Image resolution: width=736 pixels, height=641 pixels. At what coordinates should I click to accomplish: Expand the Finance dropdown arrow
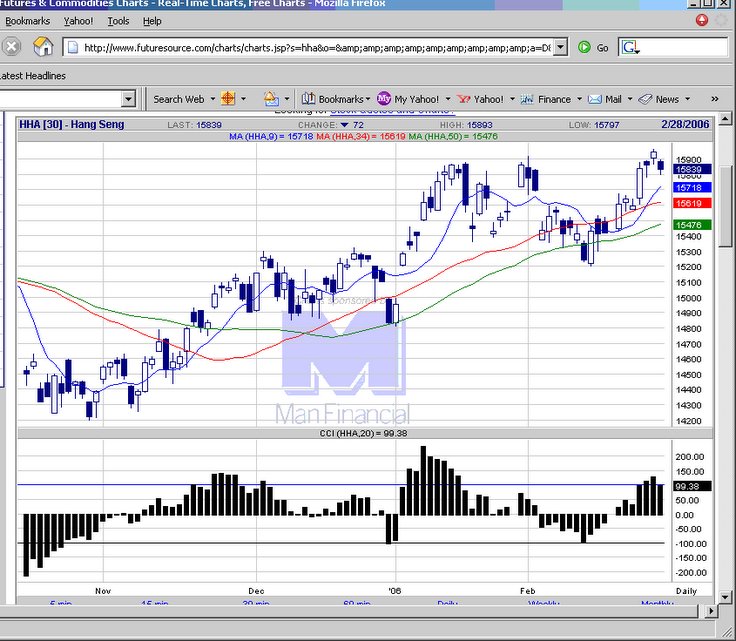point(579,99)
